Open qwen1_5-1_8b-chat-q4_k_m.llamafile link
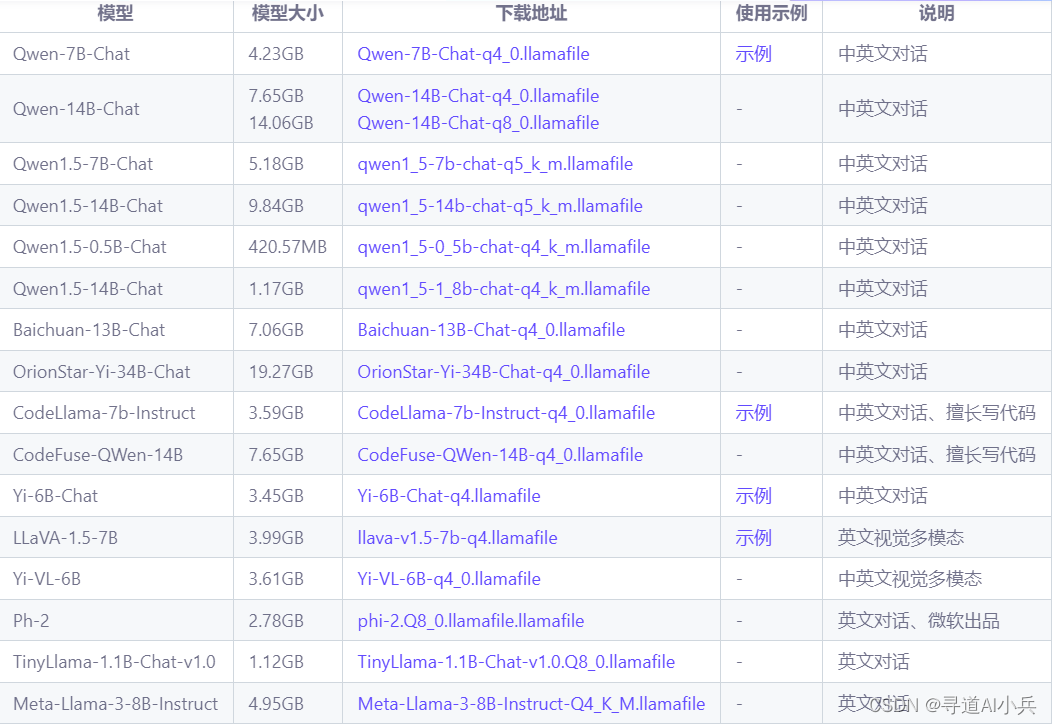Screen dimensions: 1052x725 503,289
